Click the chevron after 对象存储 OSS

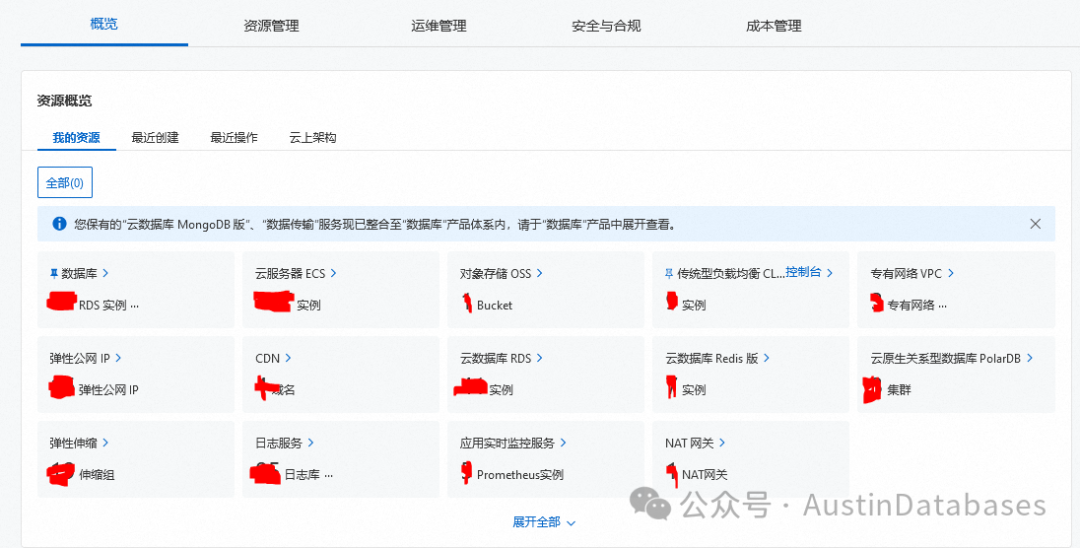(539, 273)
